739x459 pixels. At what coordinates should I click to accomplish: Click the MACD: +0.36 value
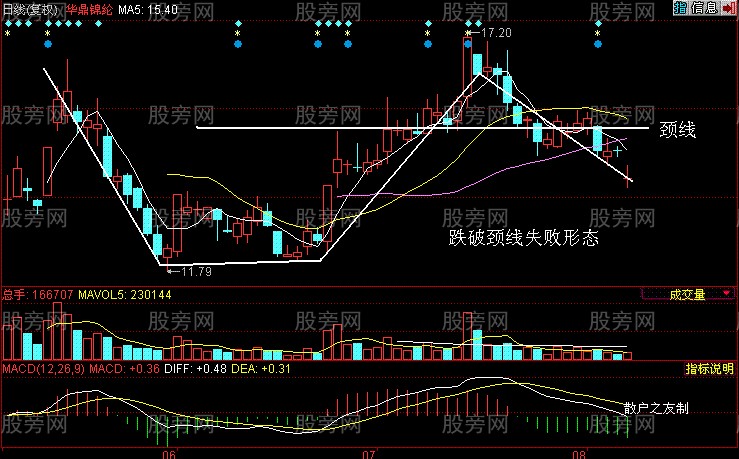pos(124,369)
